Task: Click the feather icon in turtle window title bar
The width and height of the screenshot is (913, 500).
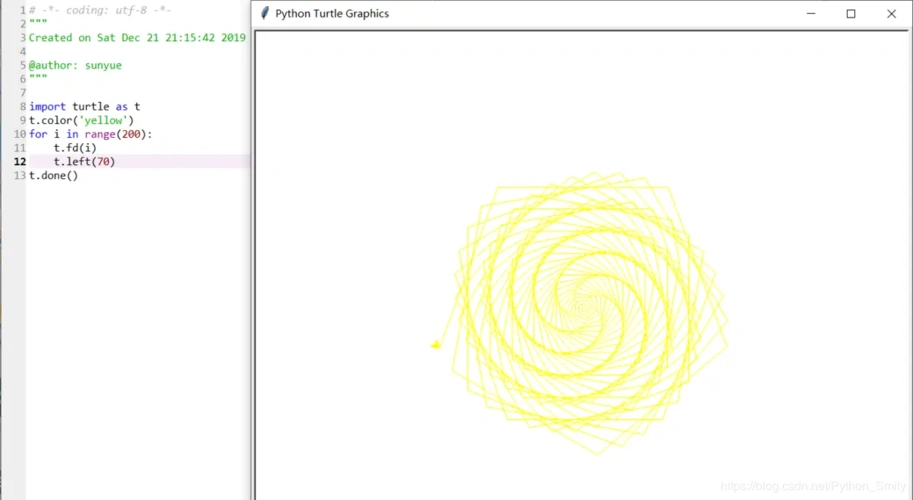Action: 265,14
